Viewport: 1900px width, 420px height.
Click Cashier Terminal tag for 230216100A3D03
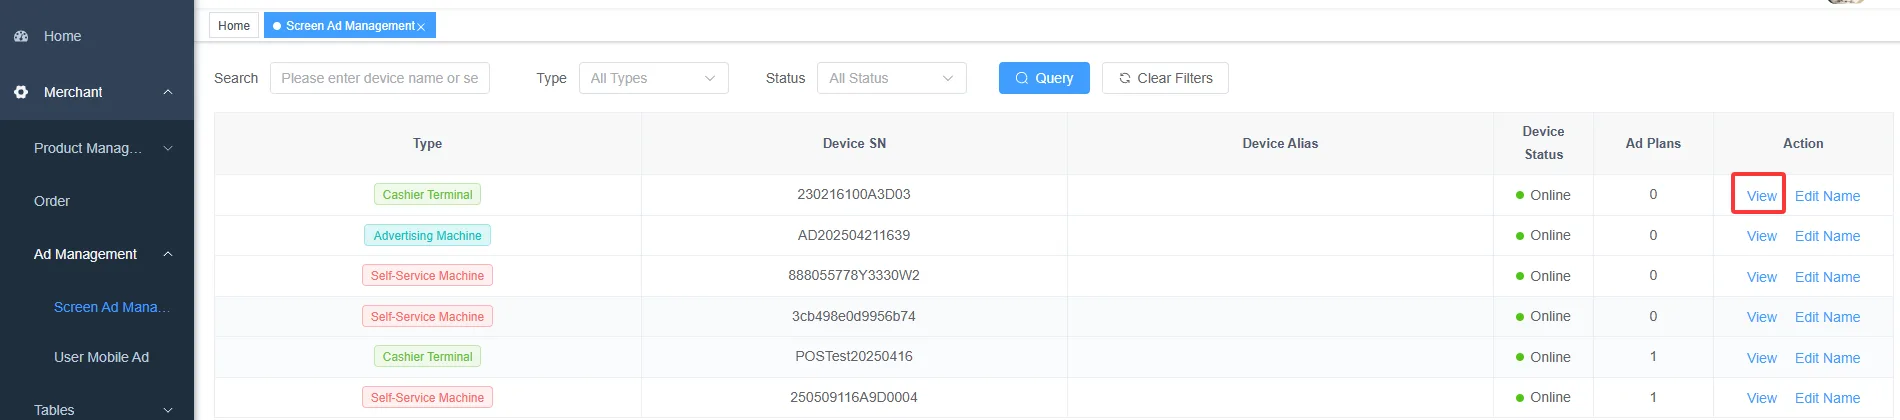[427, 194]
